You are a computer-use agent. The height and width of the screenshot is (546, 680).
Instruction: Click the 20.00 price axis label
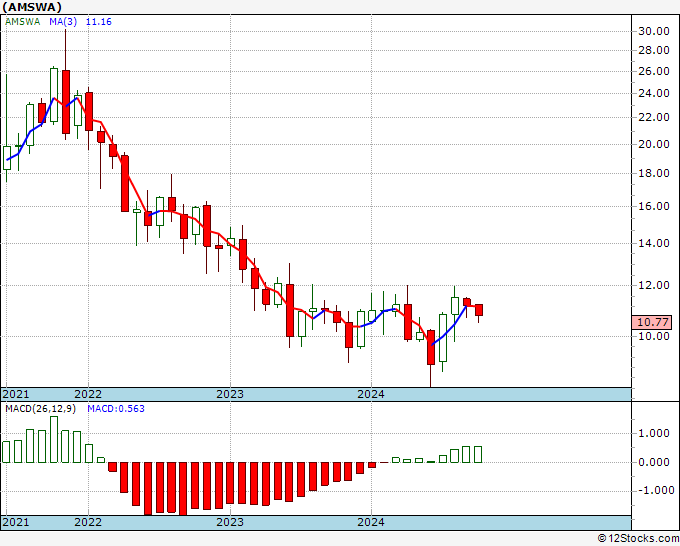tap(654, 144)
